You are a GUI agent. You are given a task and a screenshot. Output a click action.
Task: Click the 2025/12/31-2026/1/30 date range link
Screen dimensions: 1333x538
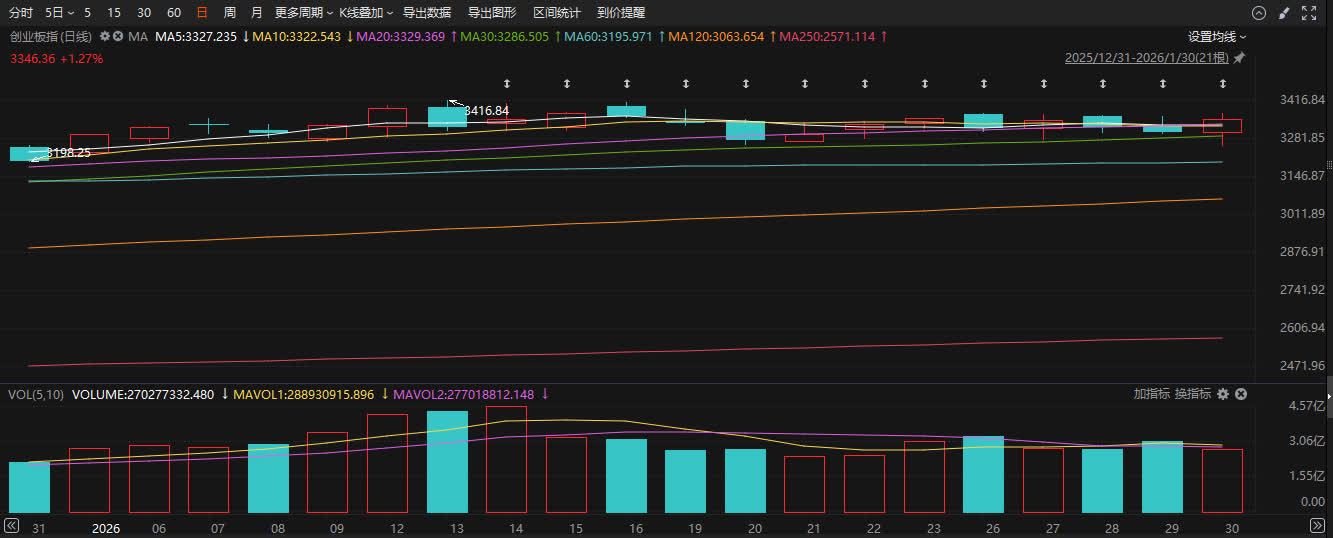pos(1147,58)
